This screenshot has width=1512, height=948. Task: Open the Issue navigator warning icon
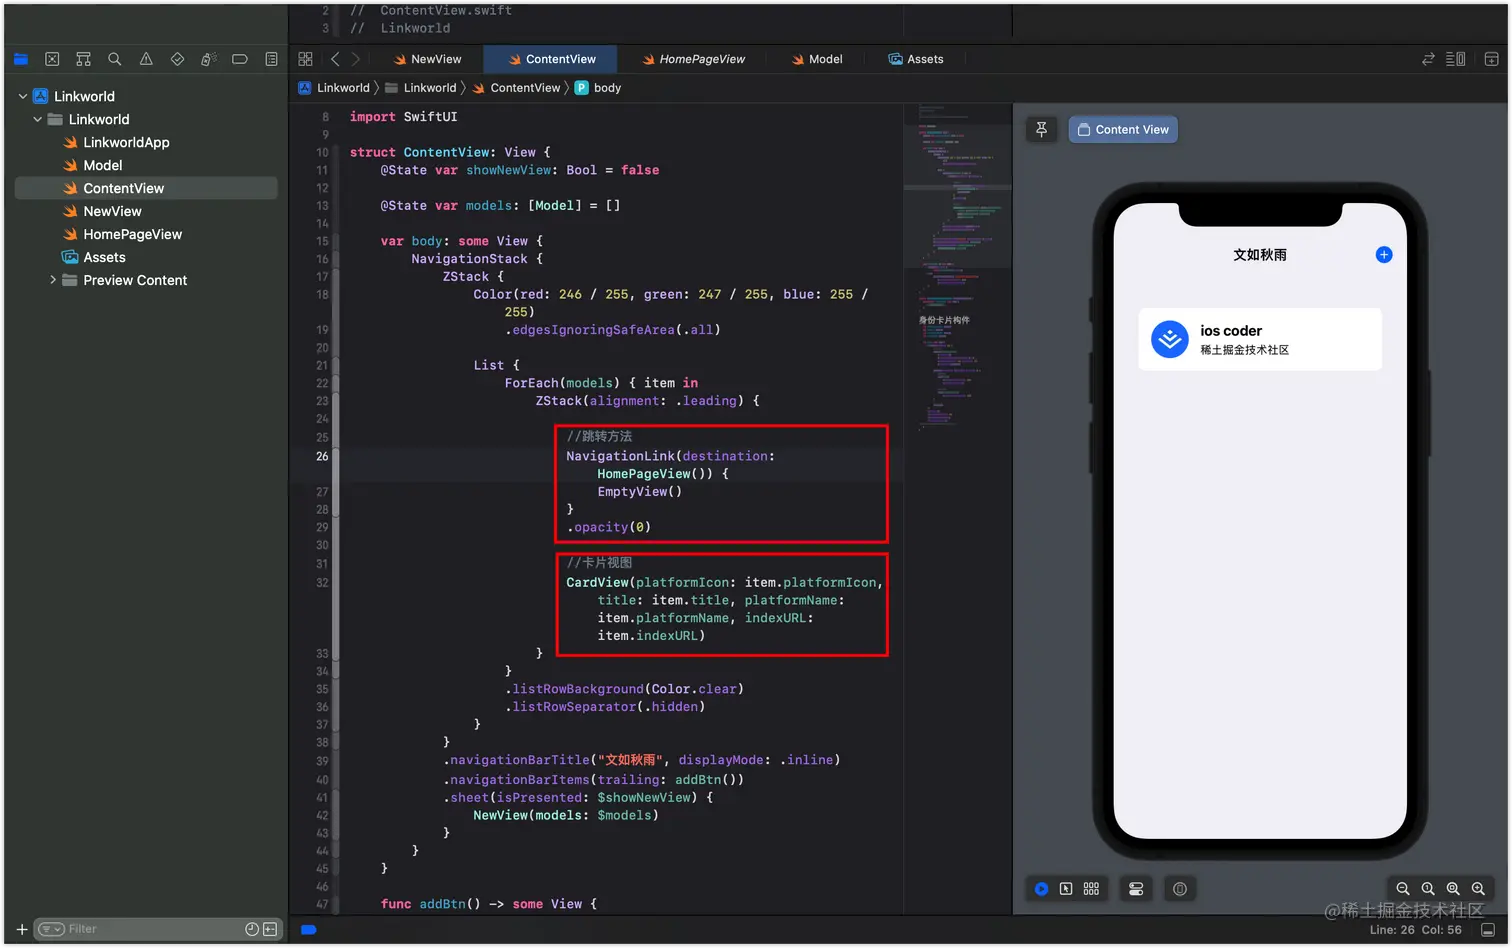click(x=146, y=59)
